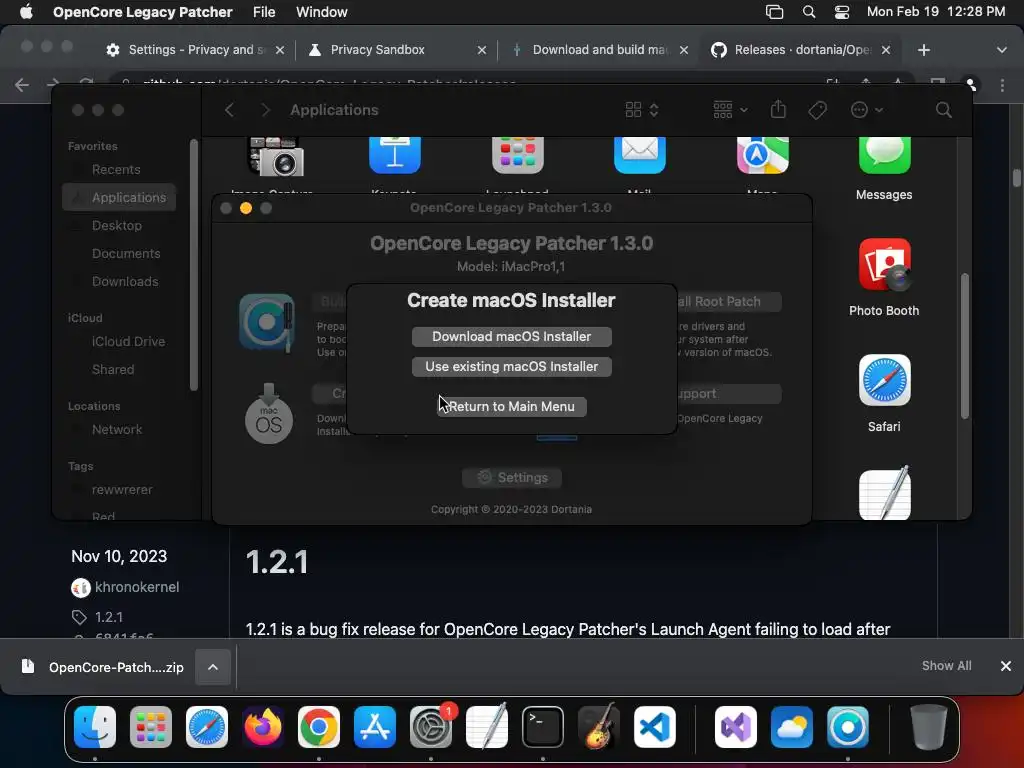This screenshot has width=1024, height=768.
Task: Select Safari app icon in Finder
Action: (x=884, y=380)
